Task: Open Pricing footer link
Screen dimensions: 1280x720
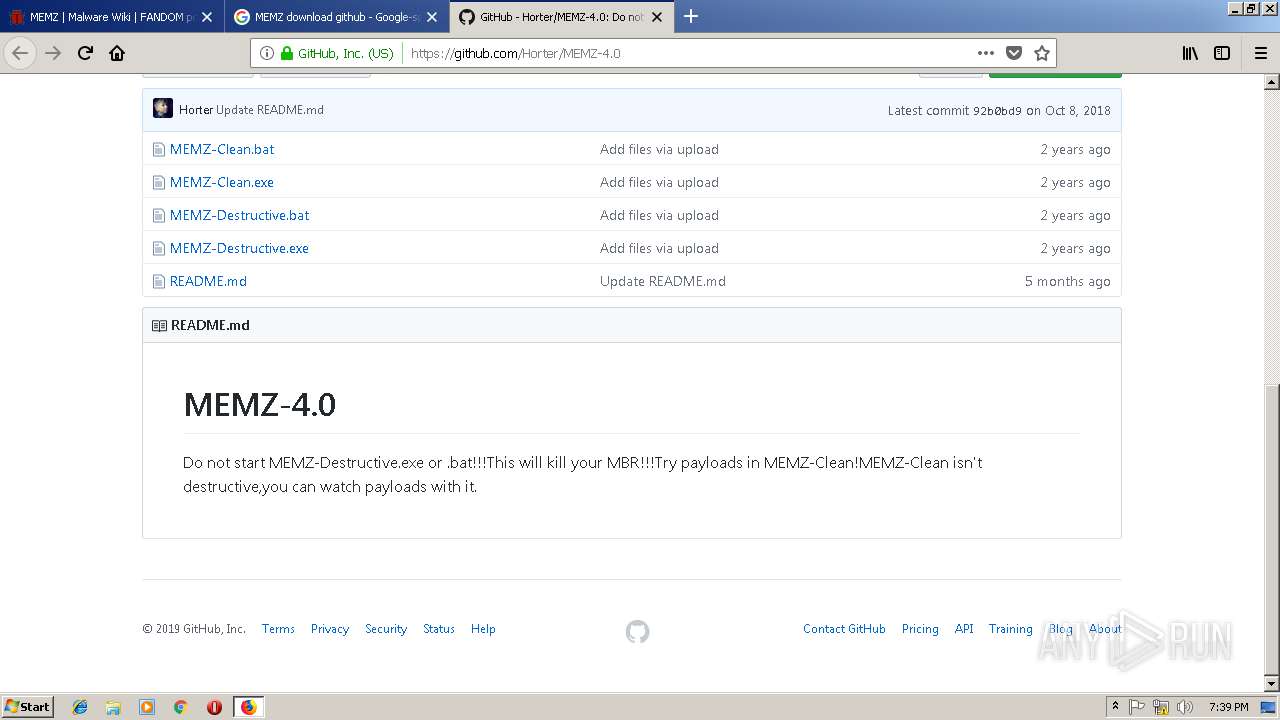Action: (x=920, y=629)
